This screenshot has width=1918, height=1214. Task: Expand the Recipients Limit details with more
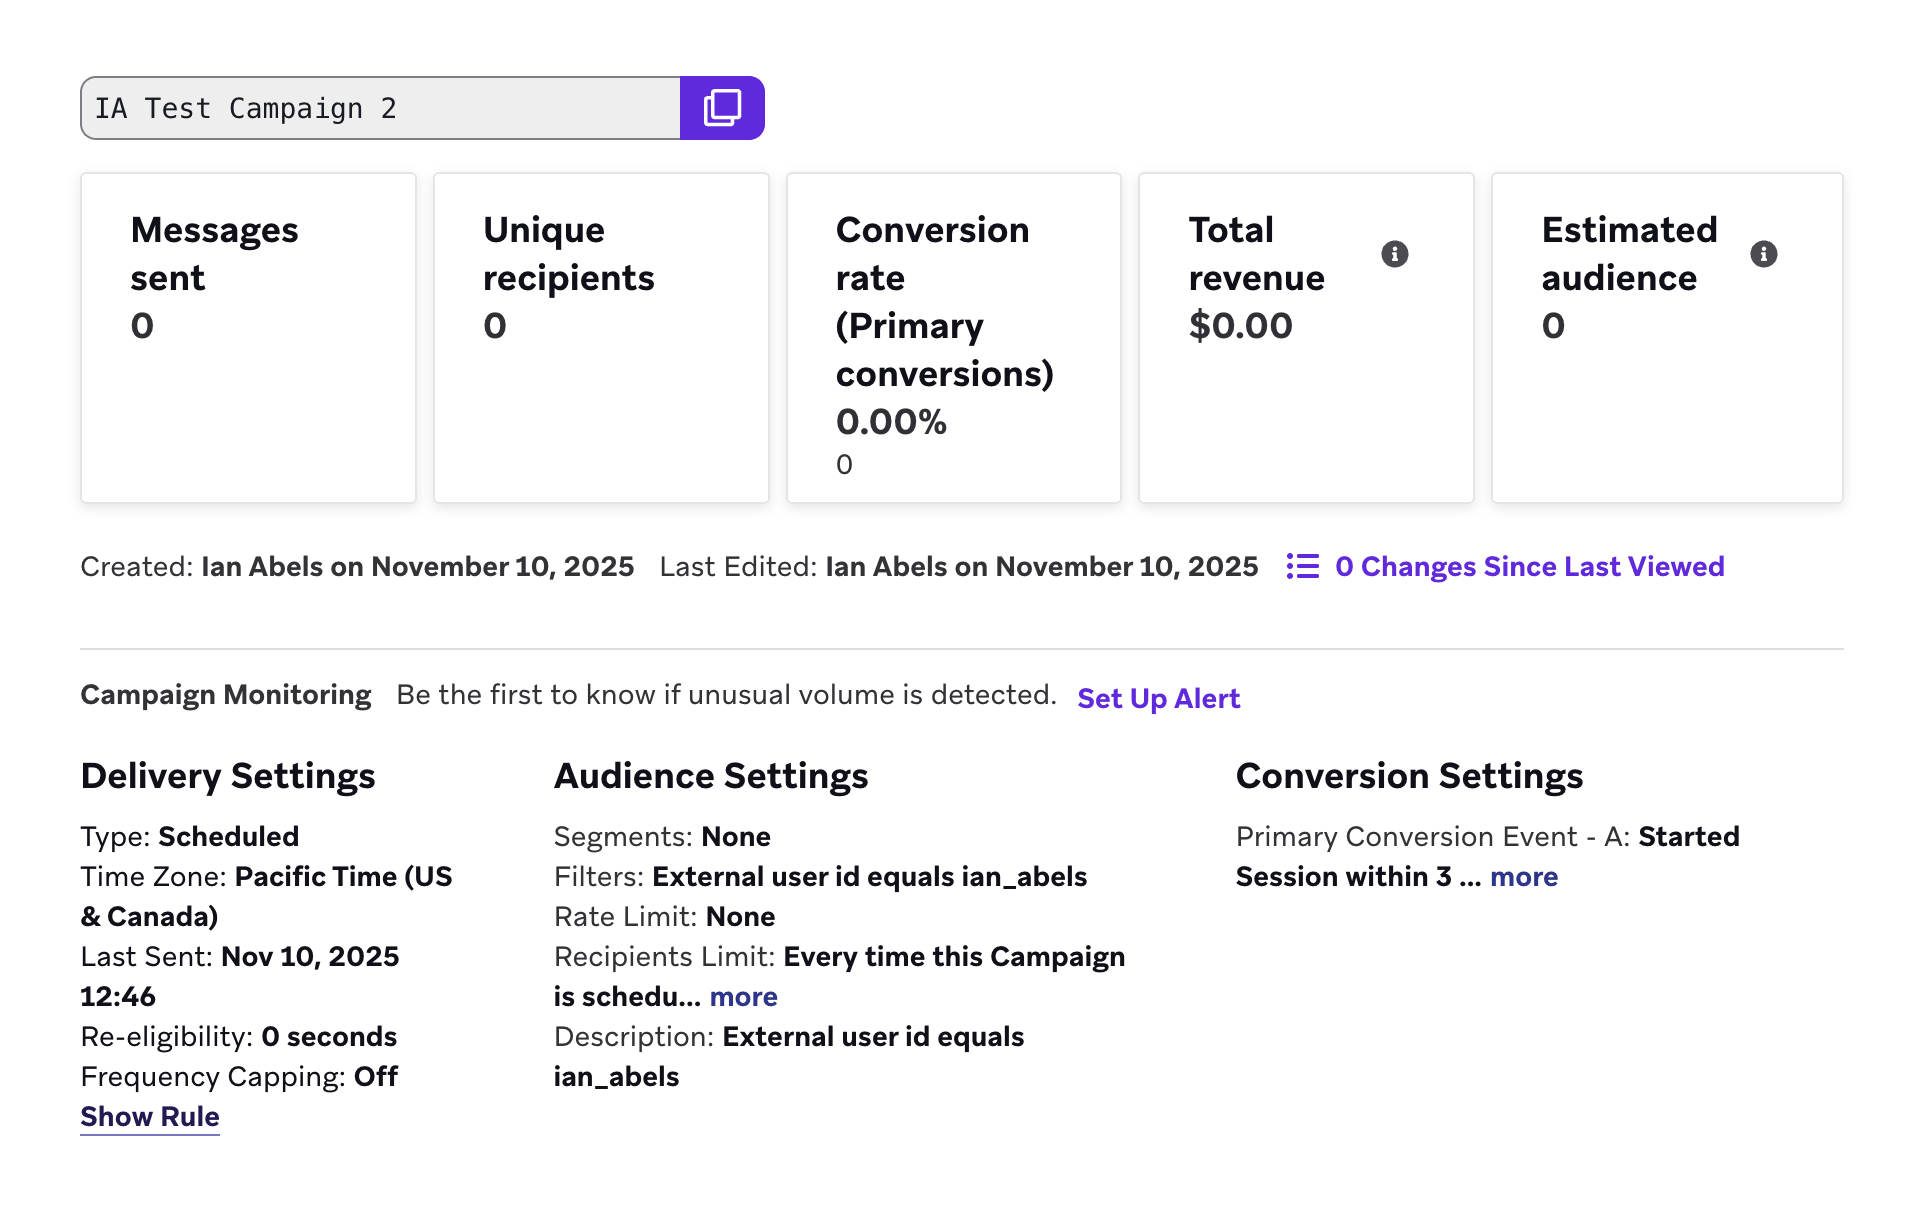pos(743,996)
